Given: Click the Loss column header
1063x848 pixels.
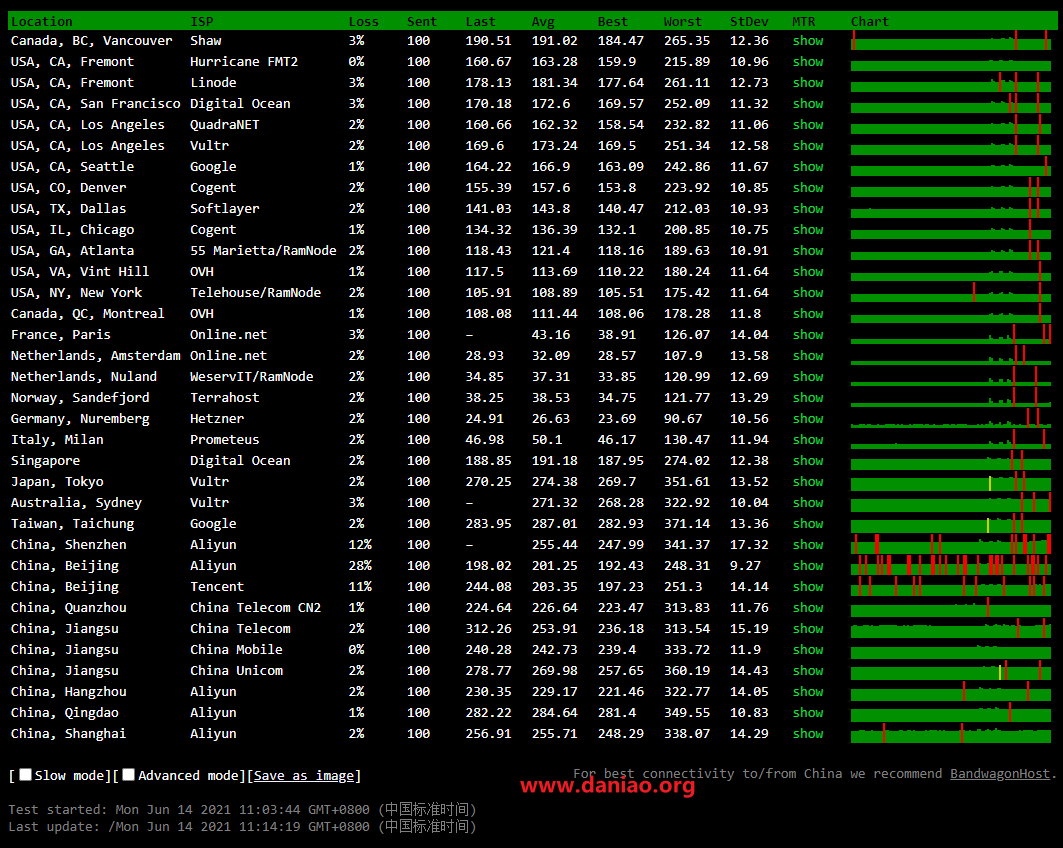Looking at the screenshot, I should pyautogui.click(x=363, y=22).
